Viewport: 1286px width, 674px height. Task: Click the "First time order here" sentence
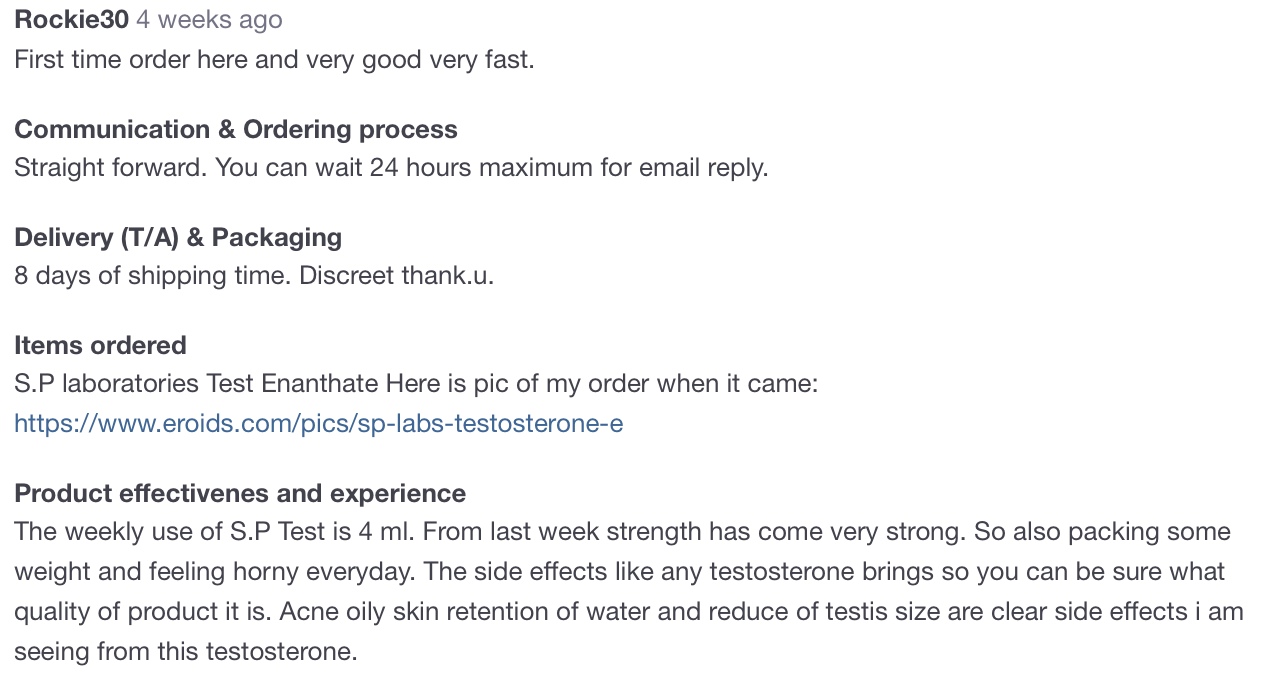(130, 60)
